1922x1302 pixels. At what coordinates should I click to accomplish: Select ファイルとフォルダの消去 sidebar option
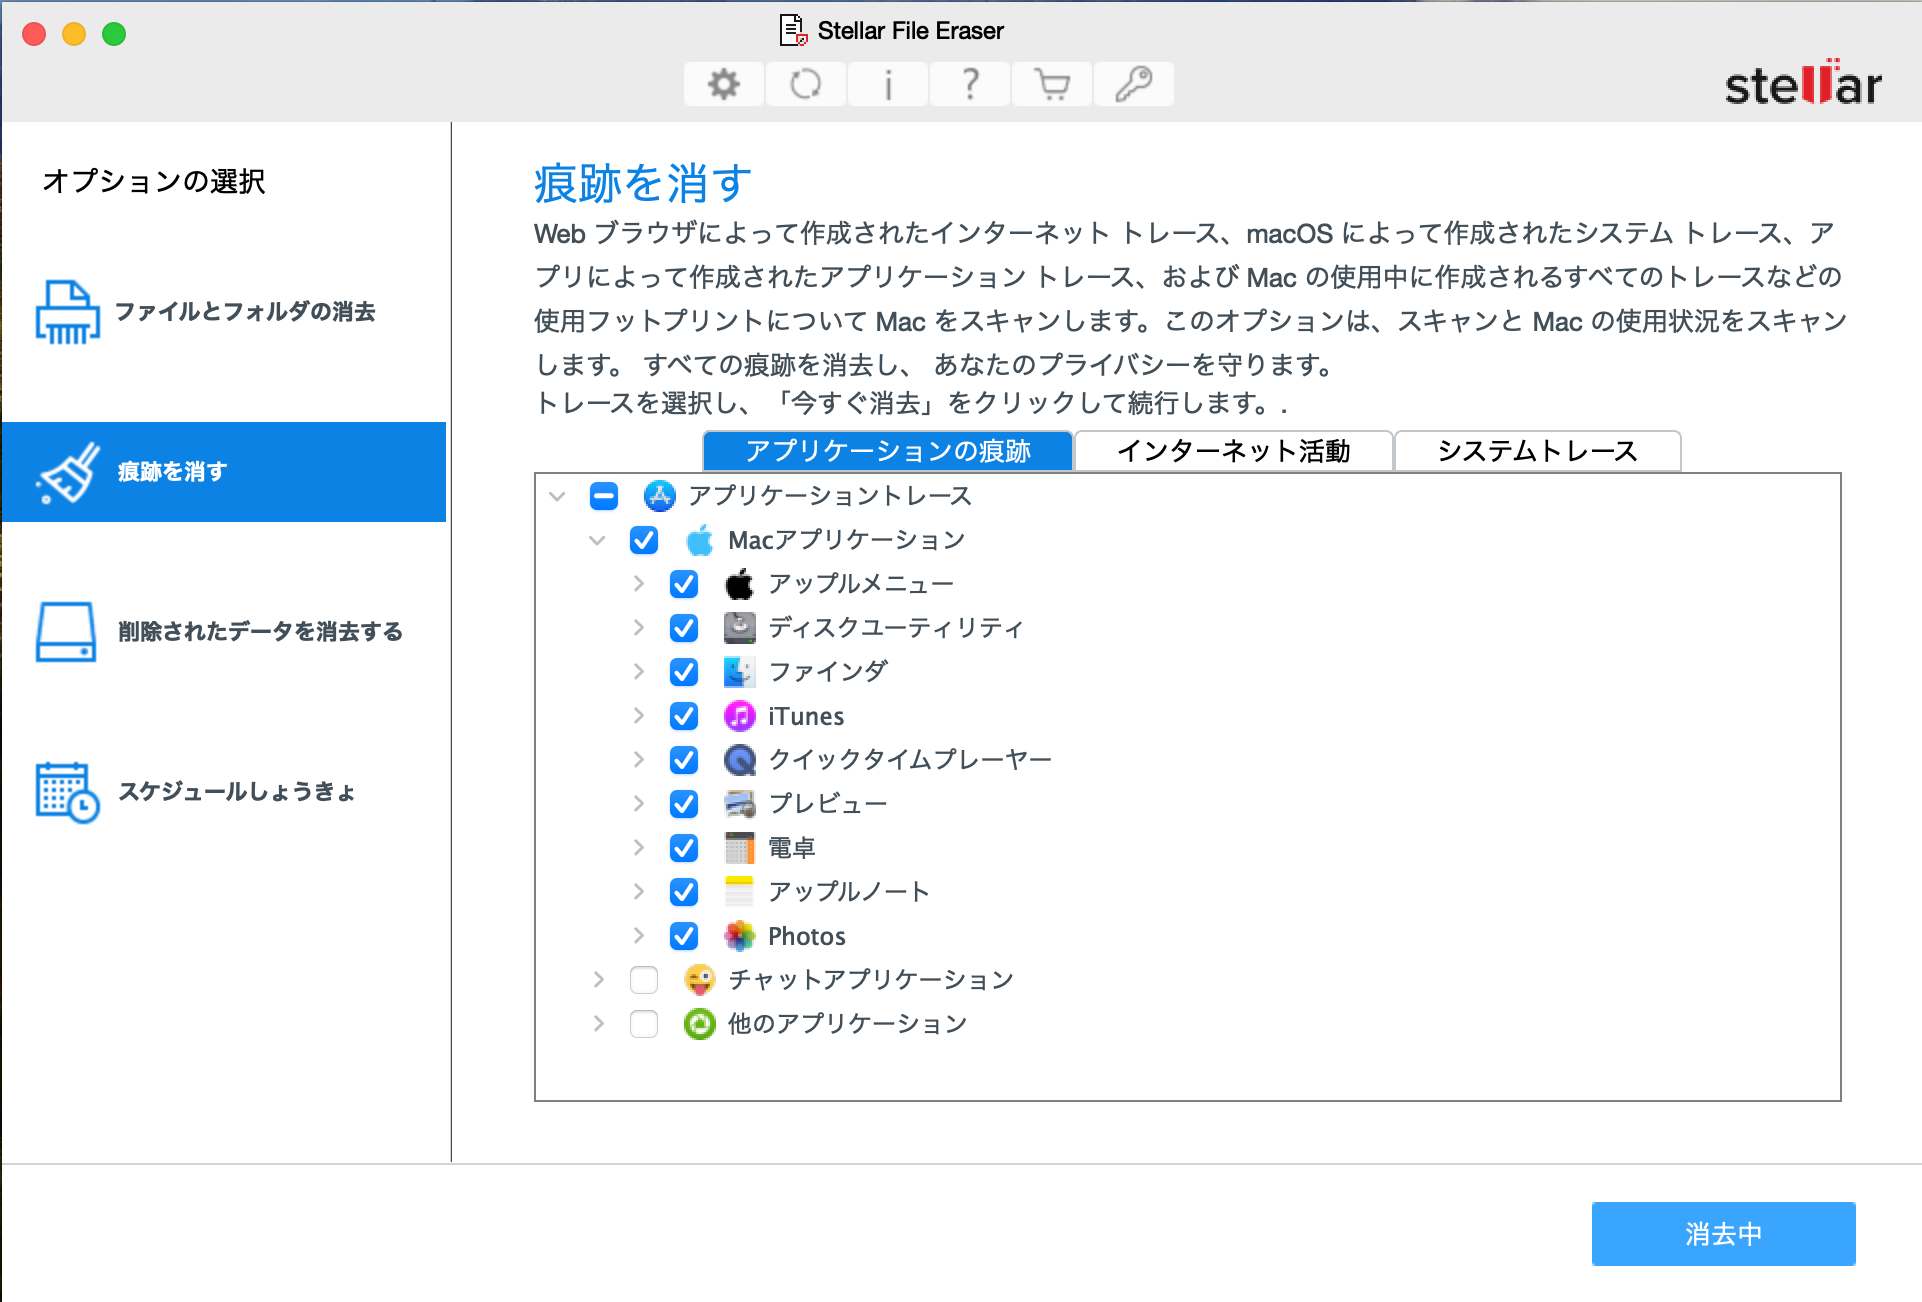coord(224,312)
